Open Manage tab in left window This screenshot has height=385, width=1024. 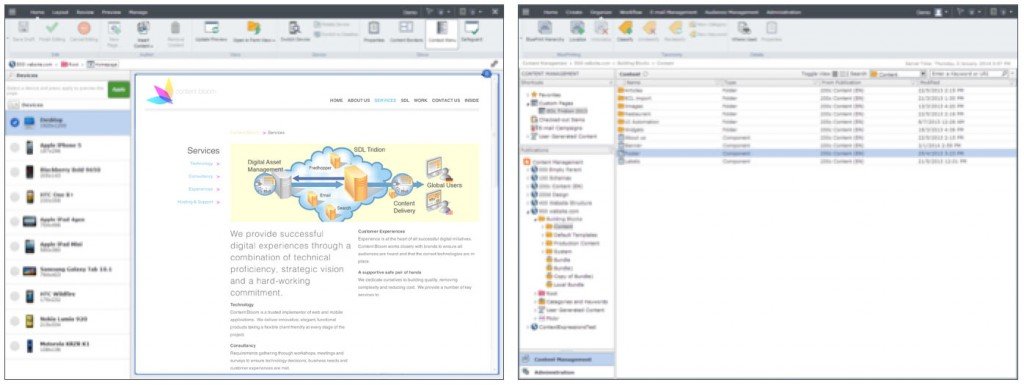(x=138, y=12)
